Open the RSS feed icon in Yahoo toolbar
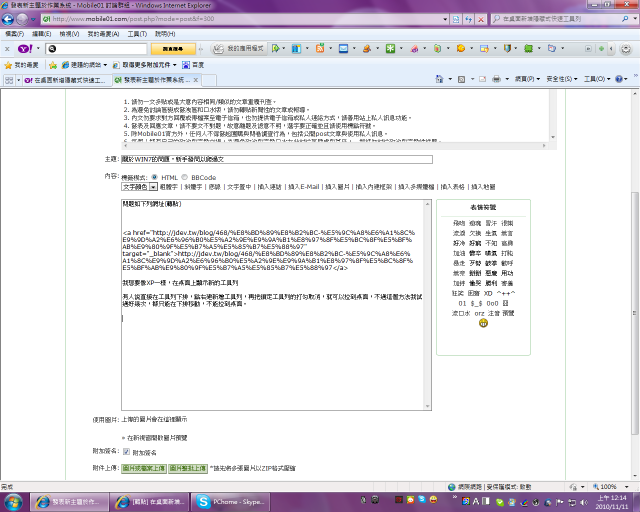This screenshot has height=512, width=640. tap(320, 49)
